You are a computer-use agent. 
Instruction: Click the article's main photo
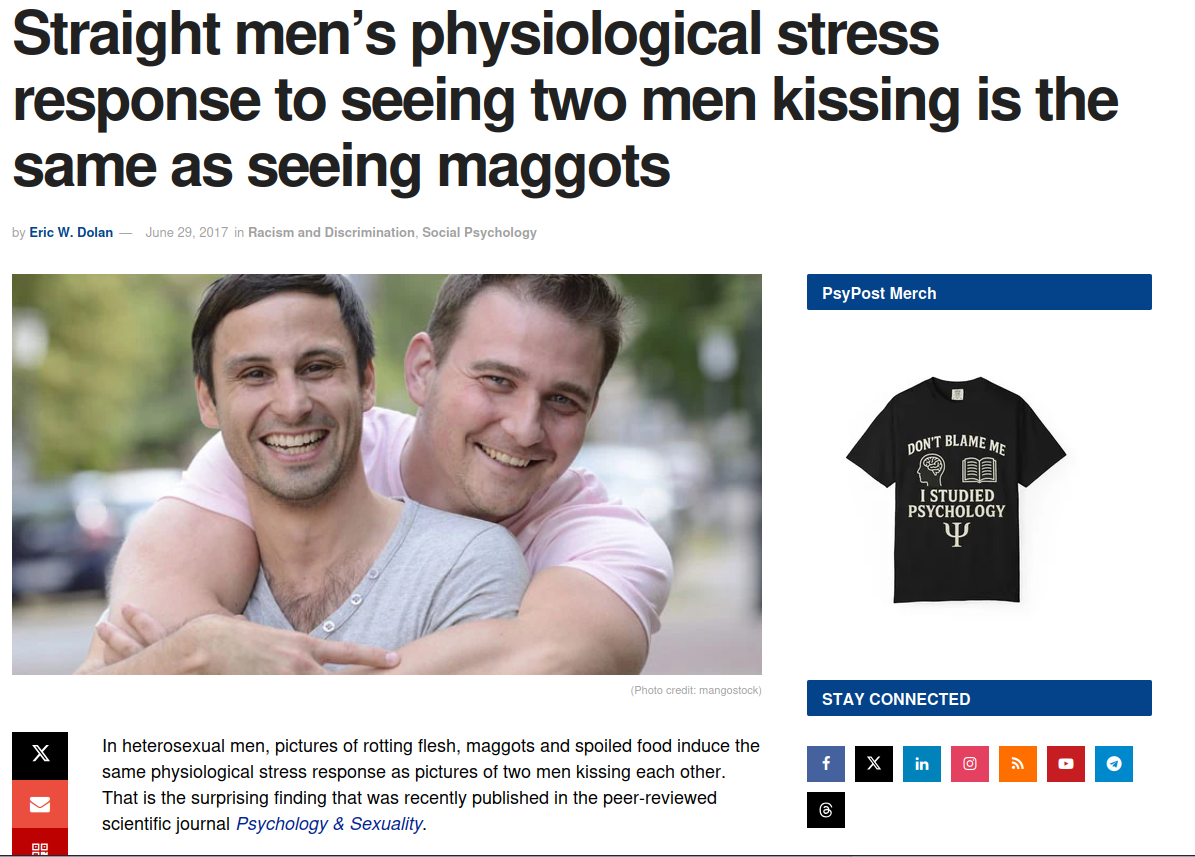pyautogui.click(x=386, y=474)
